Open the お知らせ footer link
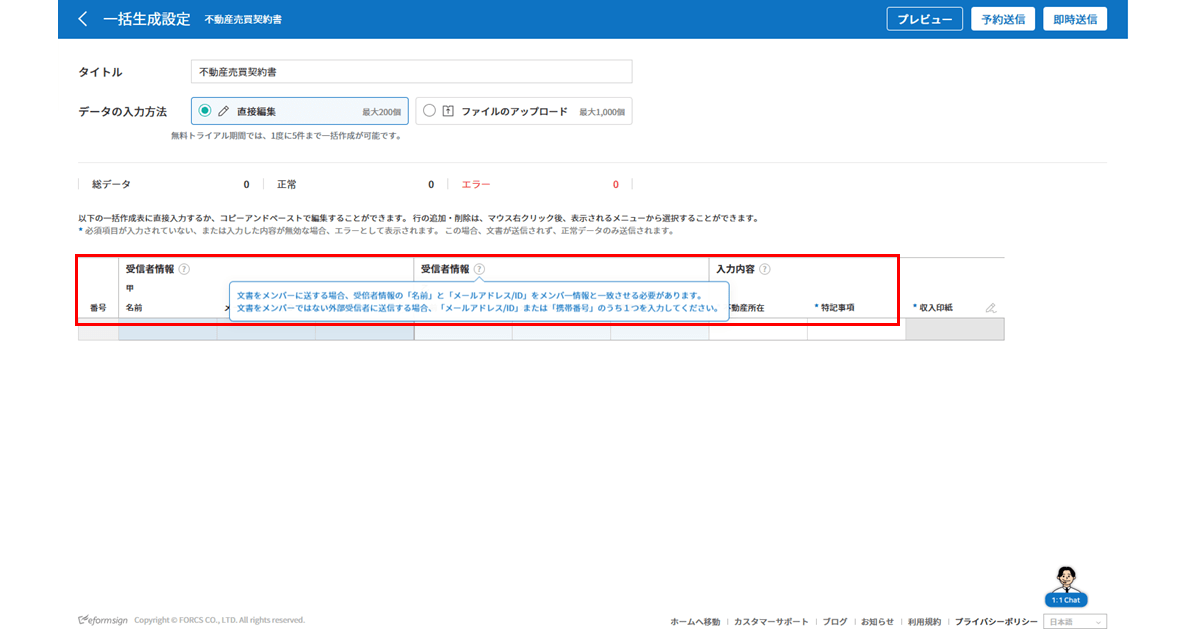This screenshot has width=1188, height=629. pos(877,621)
